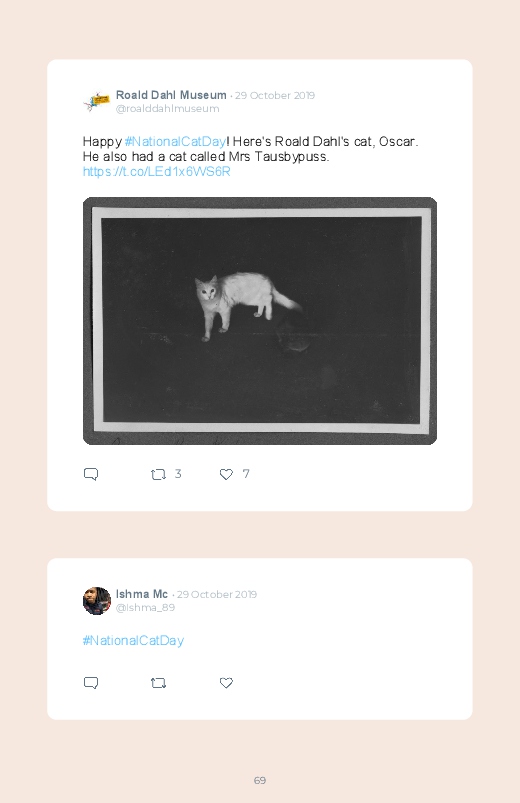Open Roald Dahl Museum profile avatar
This screenshot has height=803, width=520.
click(x=97, y=101)
